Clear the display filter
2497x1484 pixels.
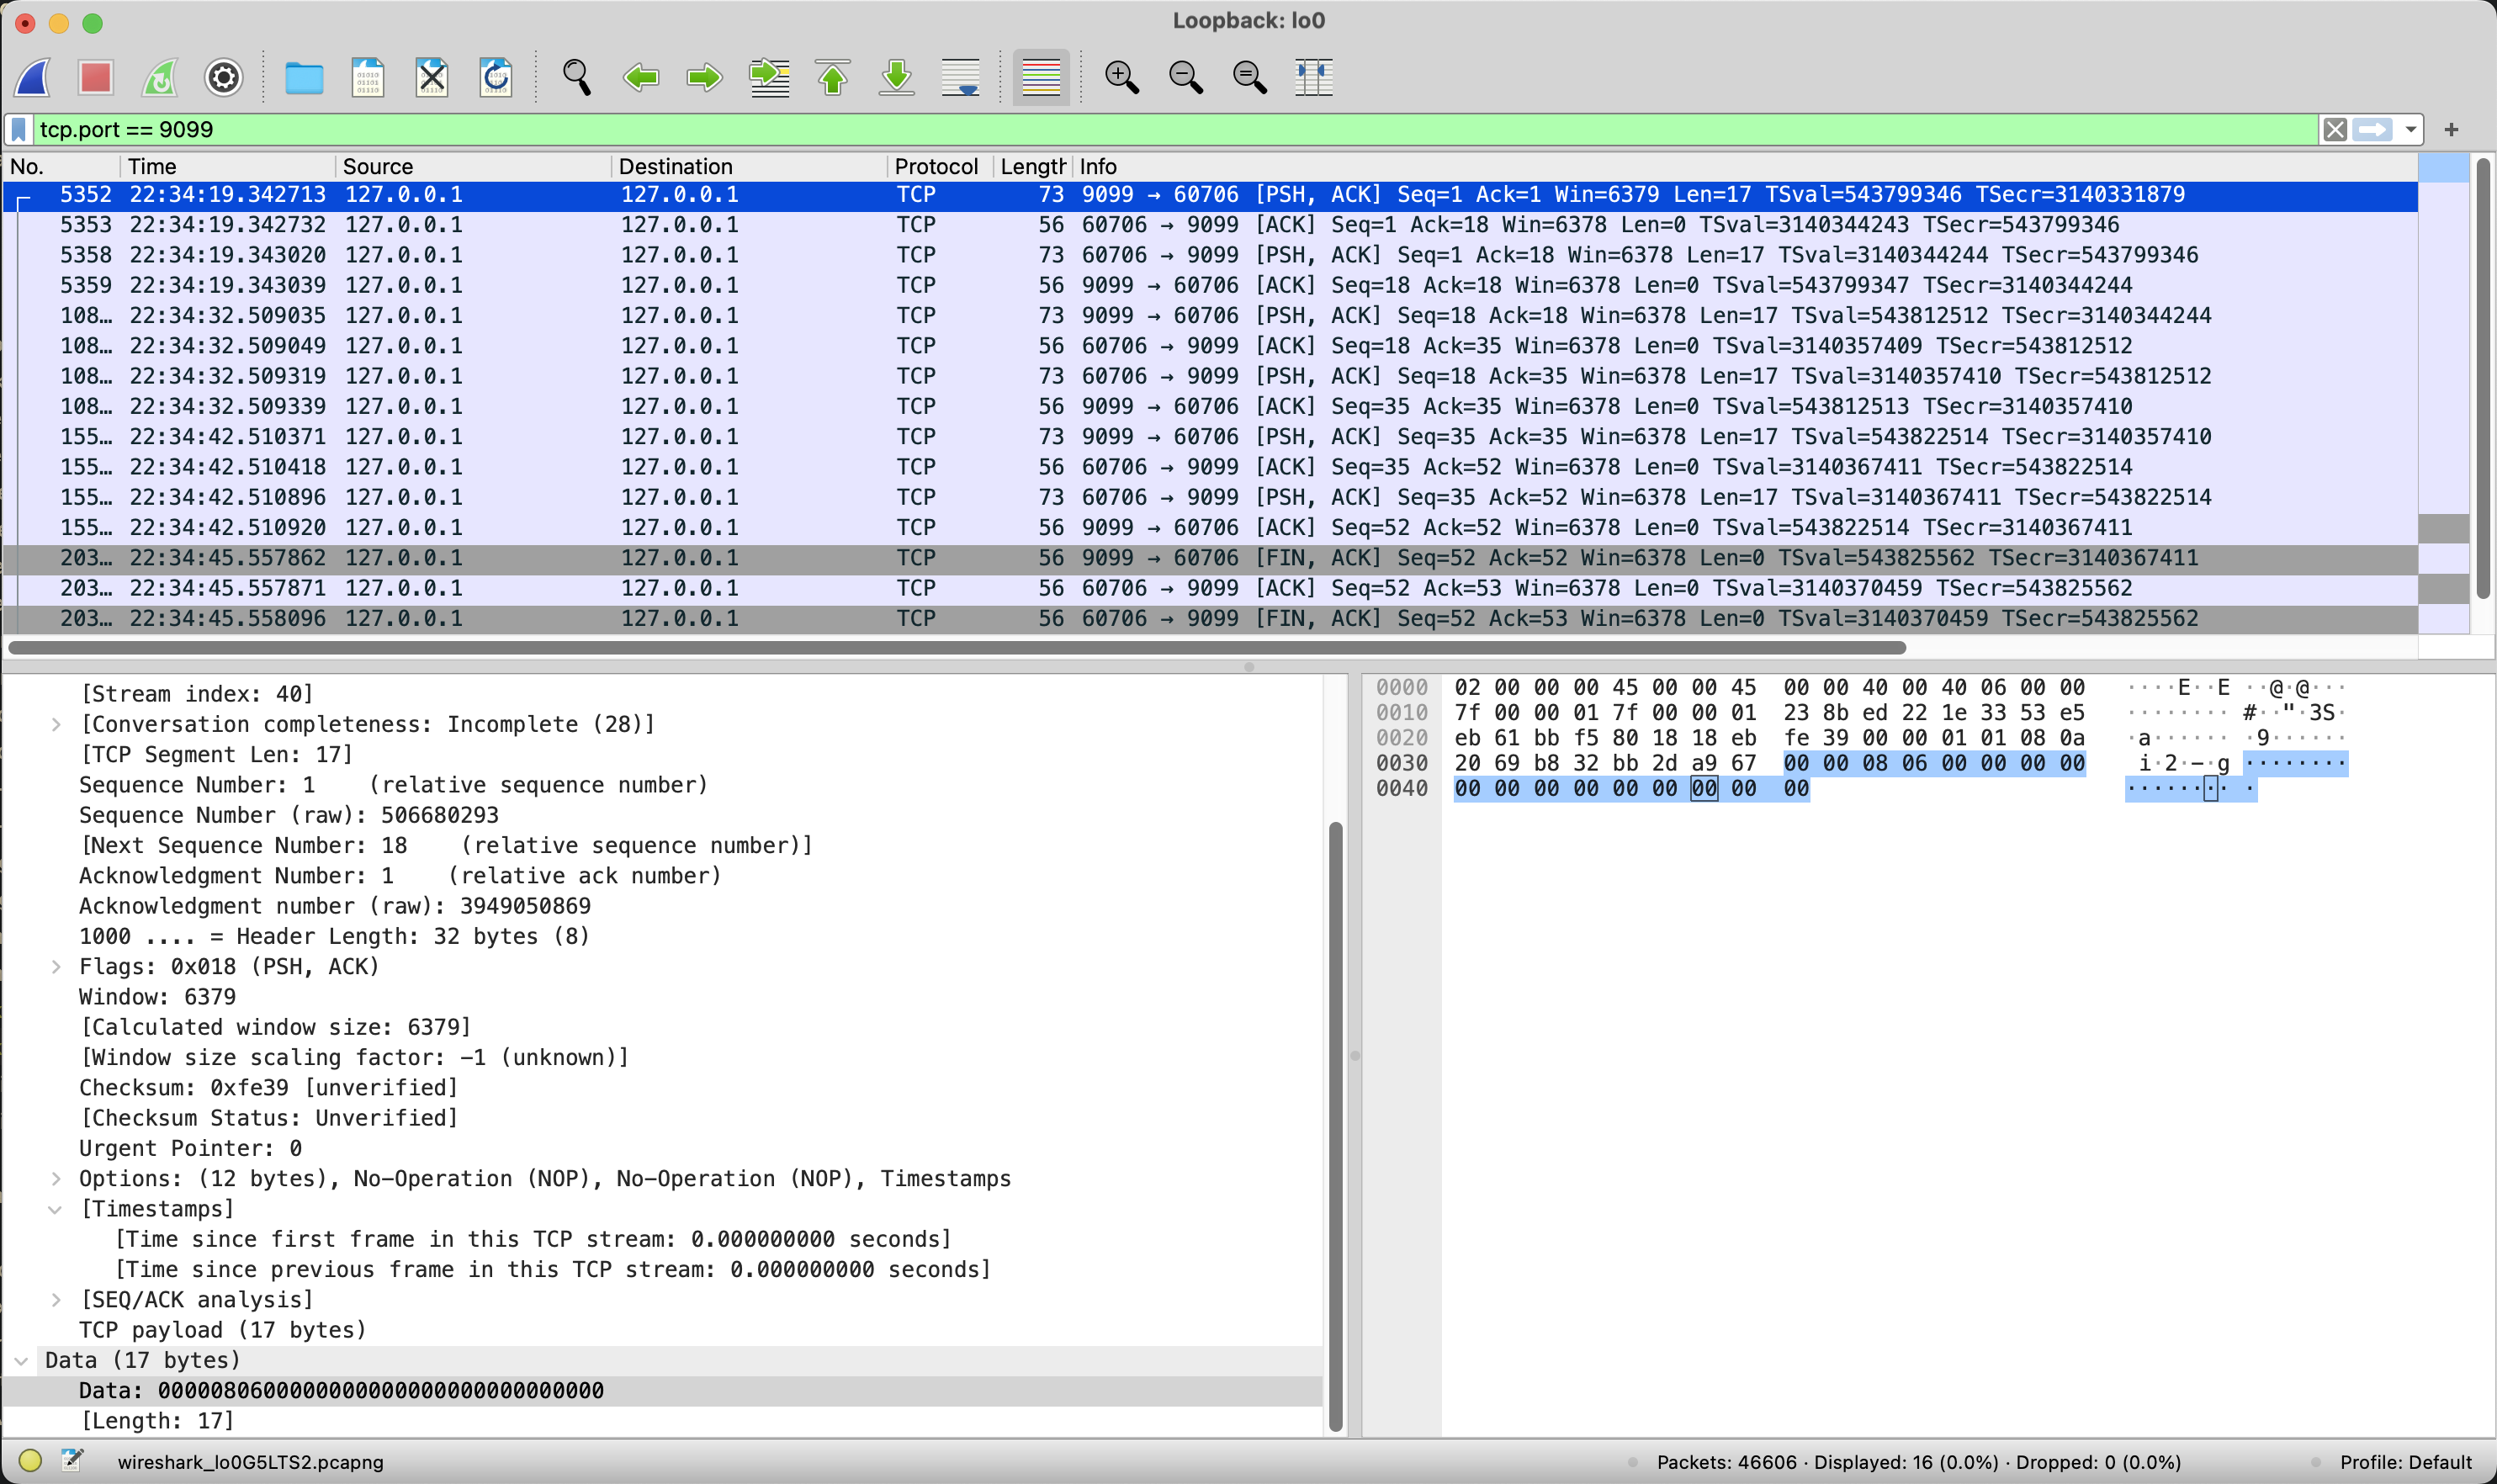[x=2335, y=129]
